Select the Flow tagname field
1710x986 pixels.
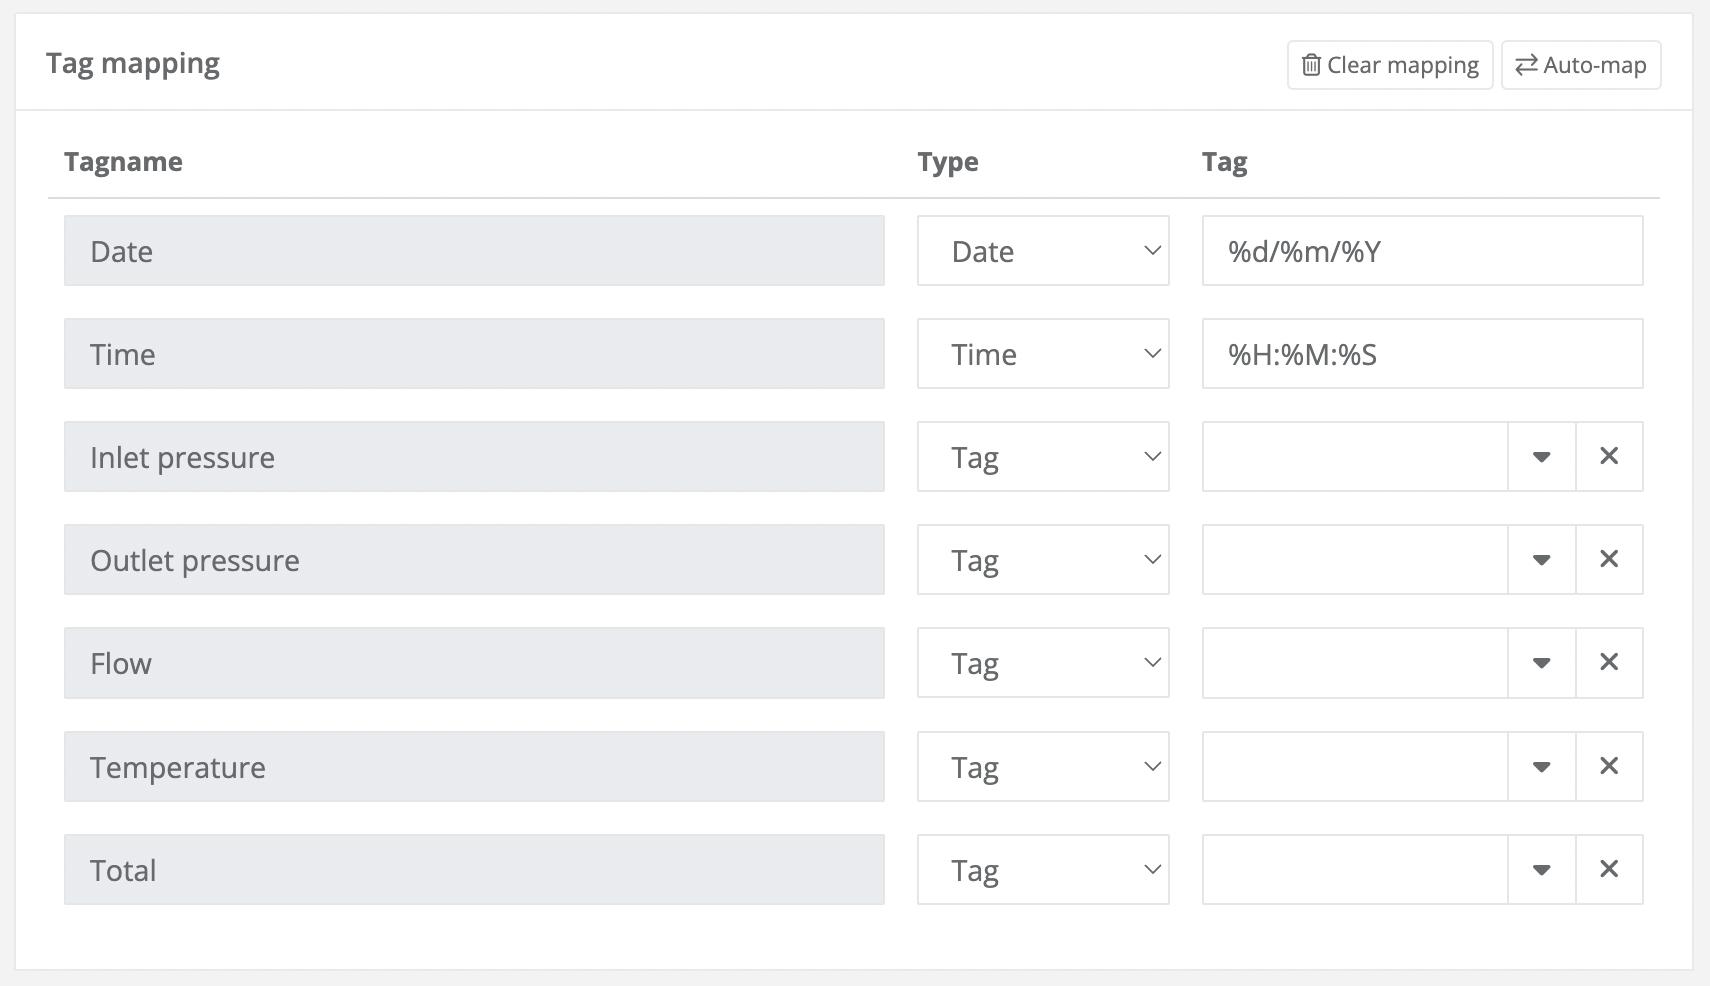pos(474,662)
